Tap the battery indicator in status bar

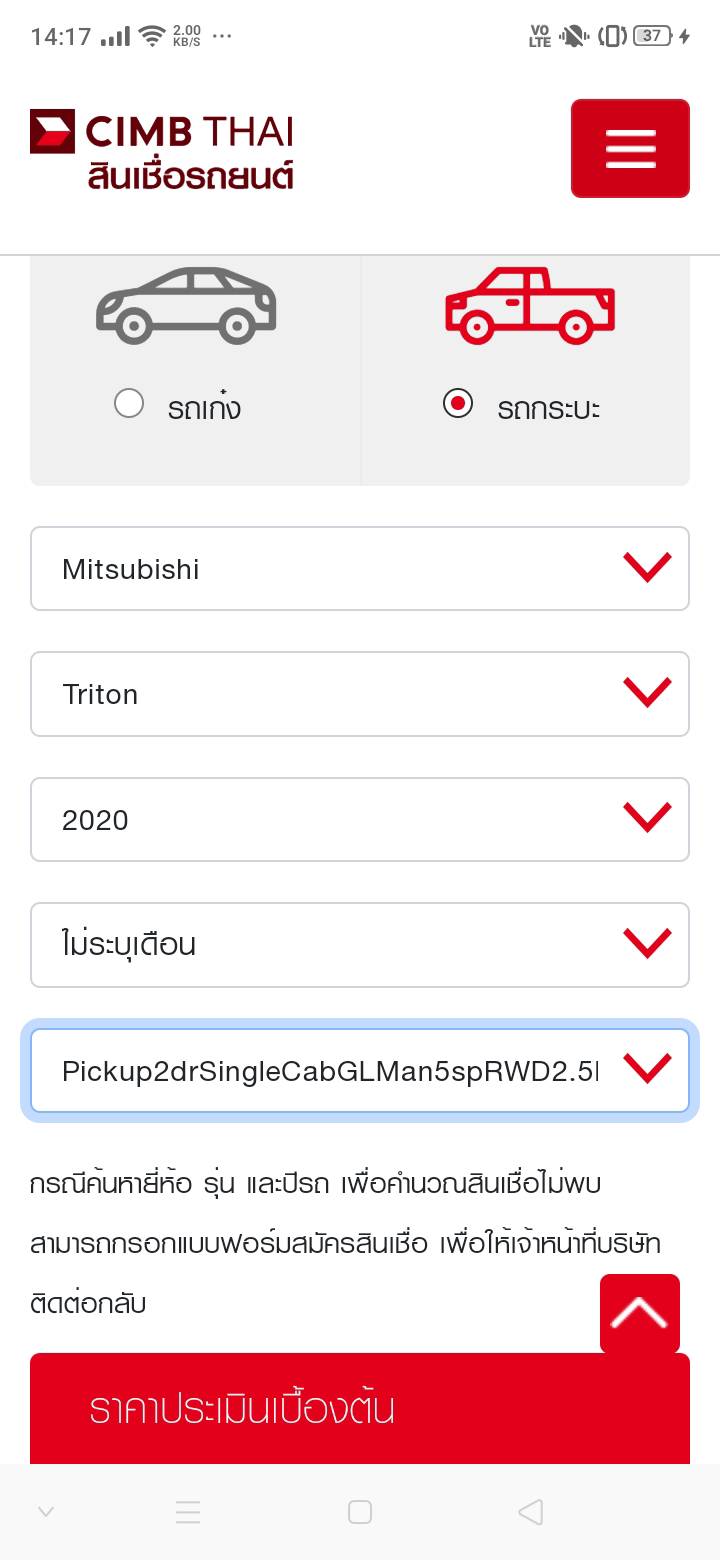pos(652,36)
